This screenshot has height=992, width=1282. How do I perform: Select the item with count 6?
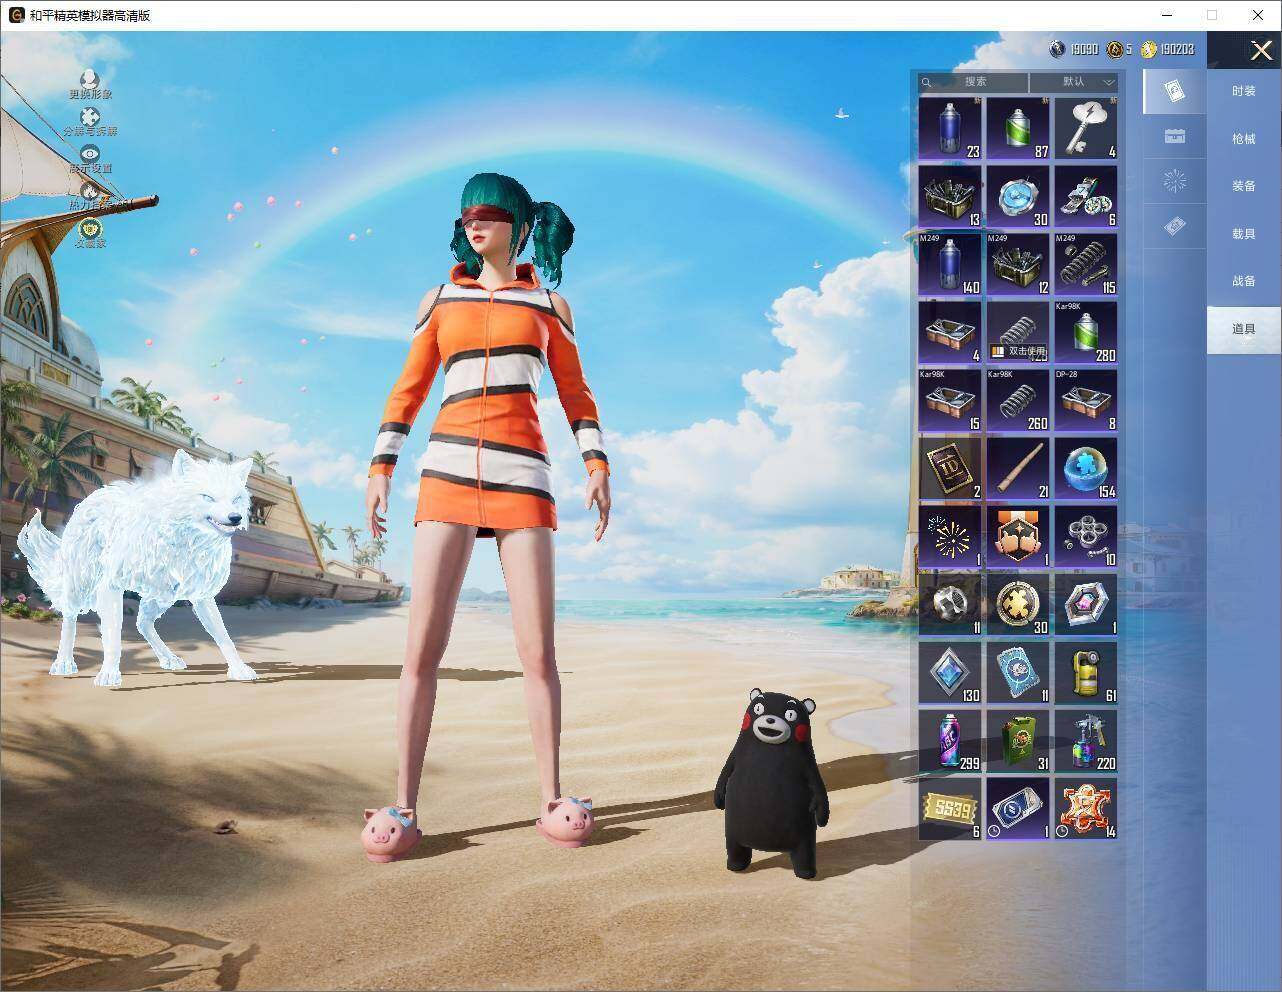(x=1086, y=196)
